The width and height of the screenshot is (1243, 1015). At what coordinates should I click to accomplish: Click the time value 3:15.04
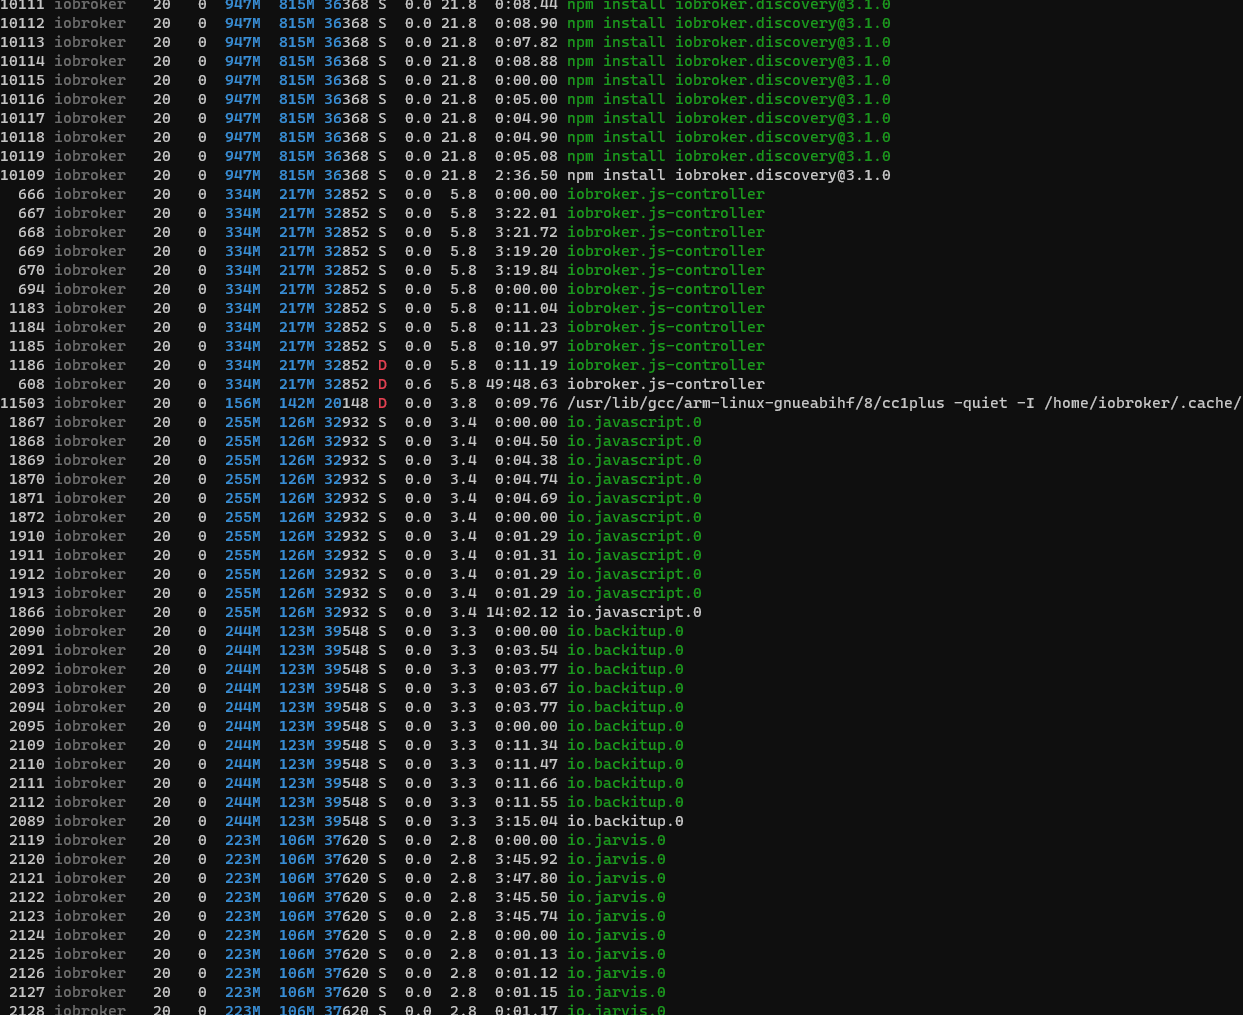point(526,821)
